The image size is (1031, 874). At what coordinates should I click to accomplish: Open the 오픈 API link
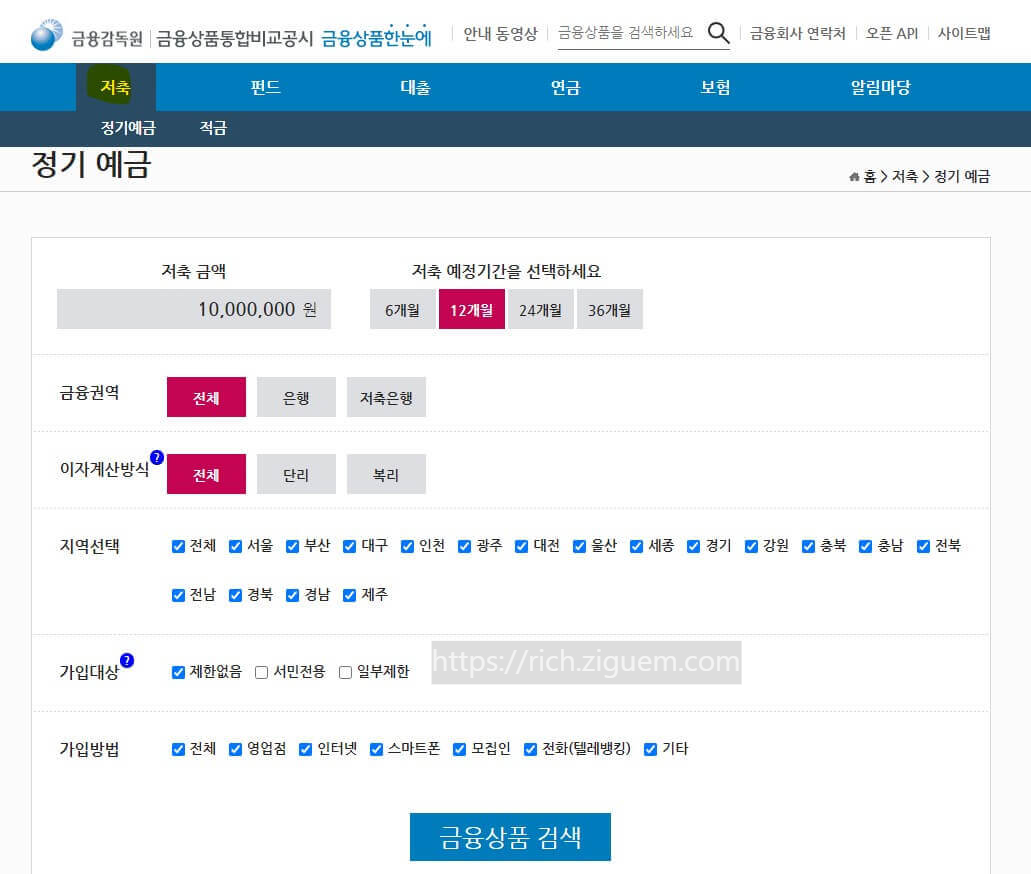(x=895, y=33)
